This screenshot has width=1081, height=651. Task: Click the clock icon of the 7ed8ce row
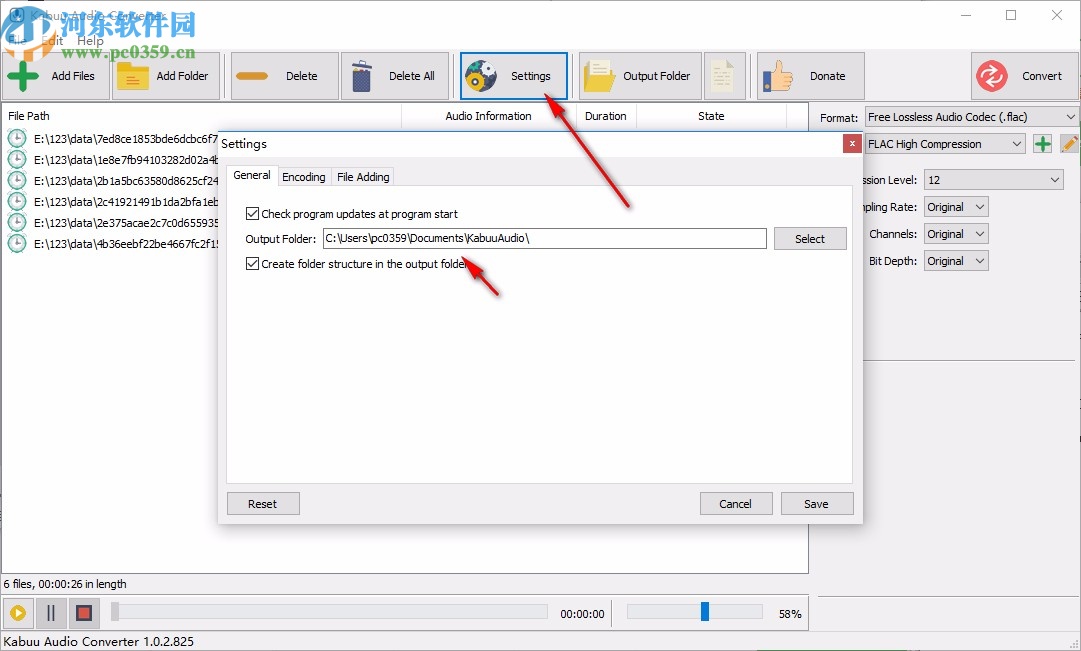17,139
